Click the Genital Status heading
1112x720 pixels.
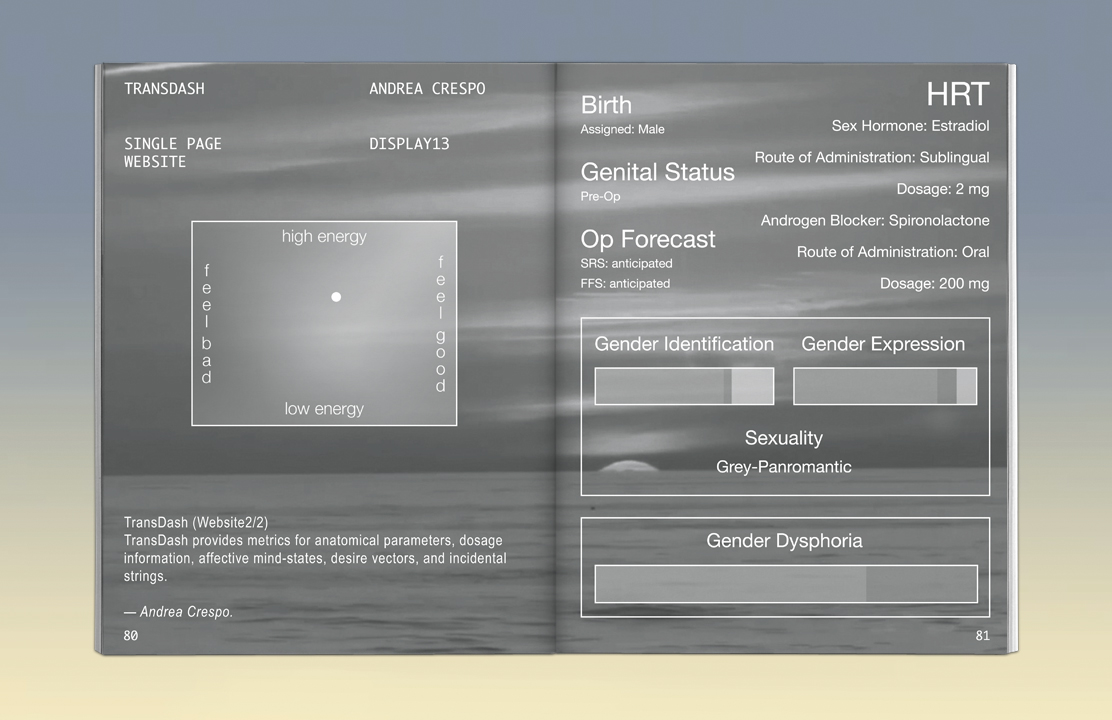pos(657,172)
